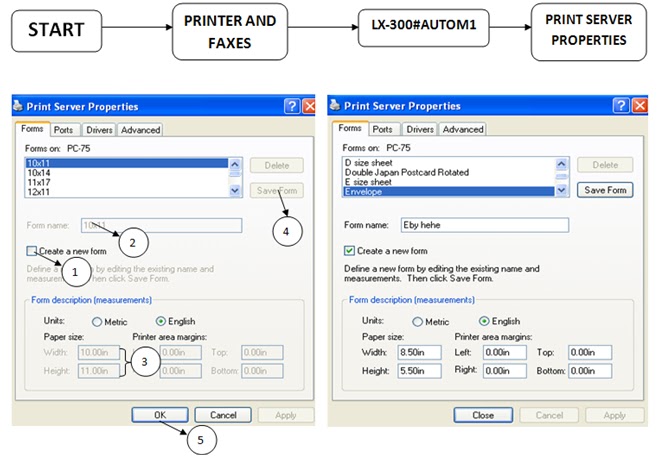Click Cancel button in right dialog

click(549, 415)
